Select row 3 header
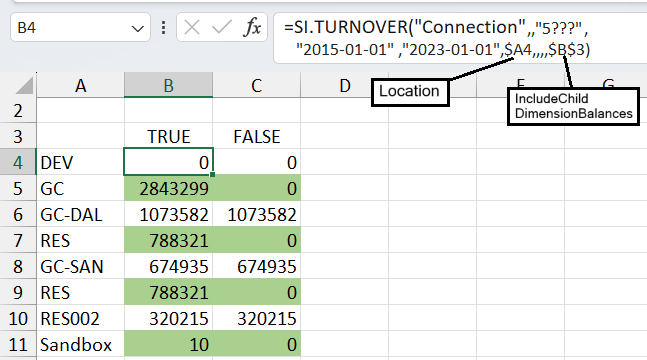Screen dimensions: 647x360 point(18,136)
